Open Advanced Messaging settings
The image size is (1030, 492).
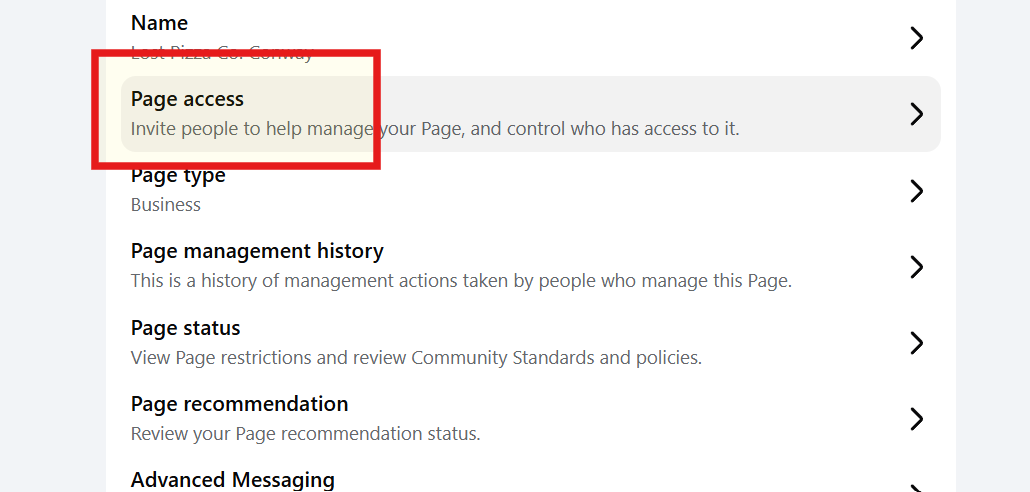[x=232, y=480]
